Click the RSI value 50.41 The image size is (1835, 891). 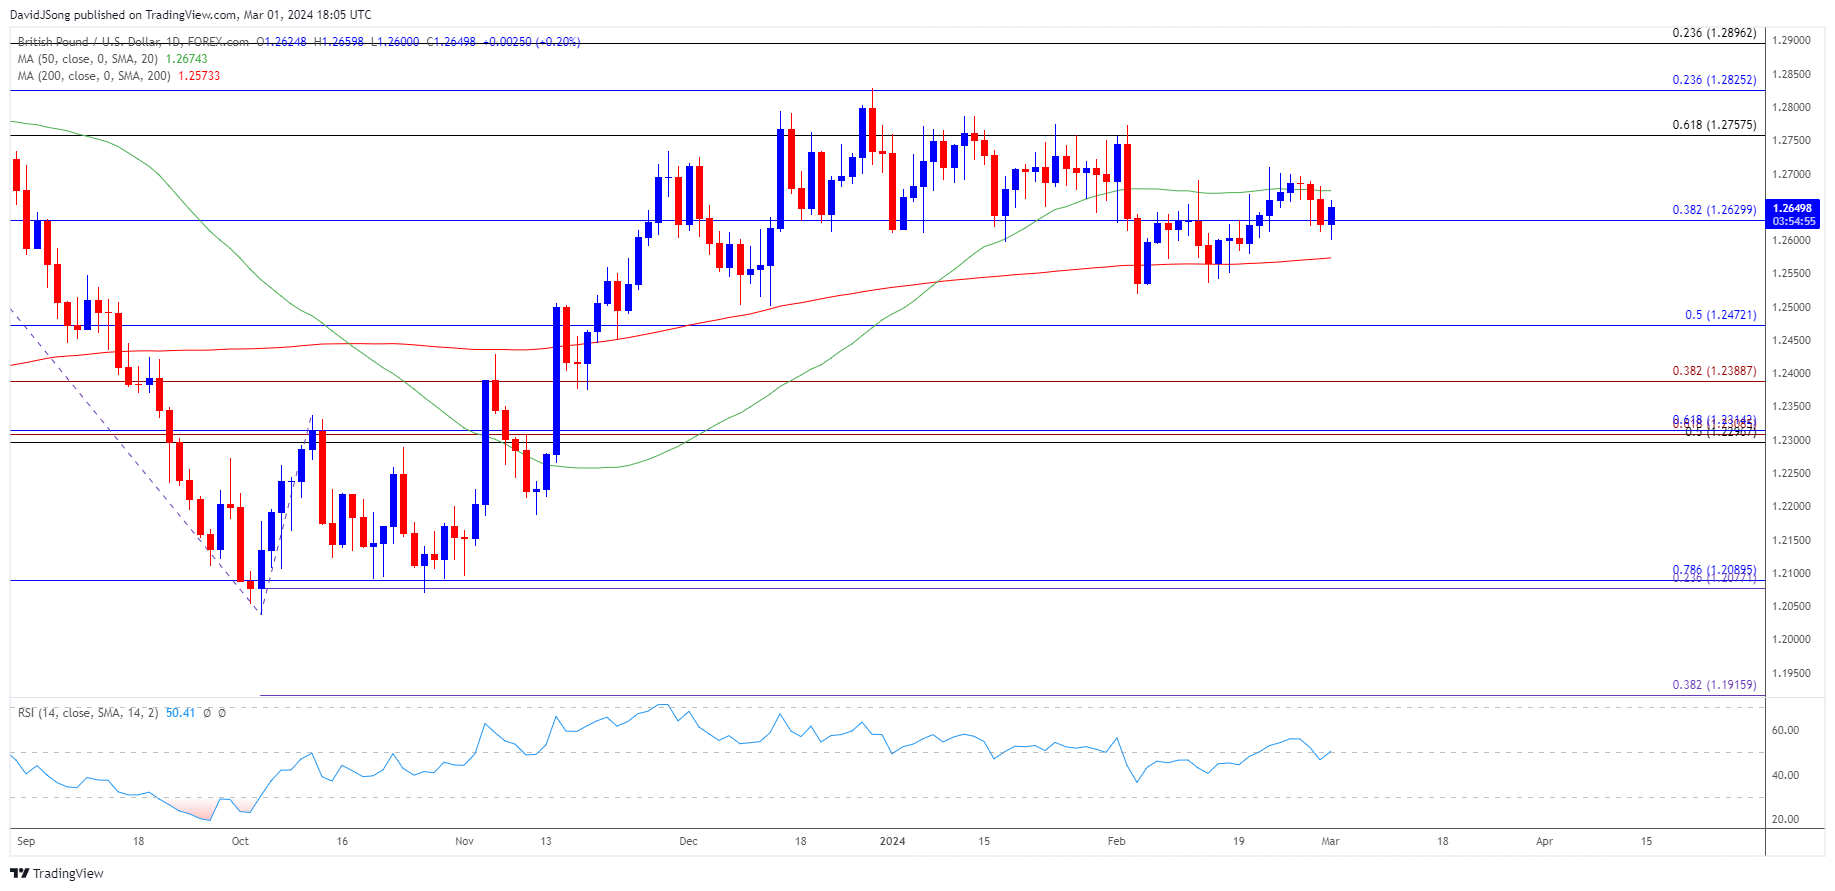180,713
